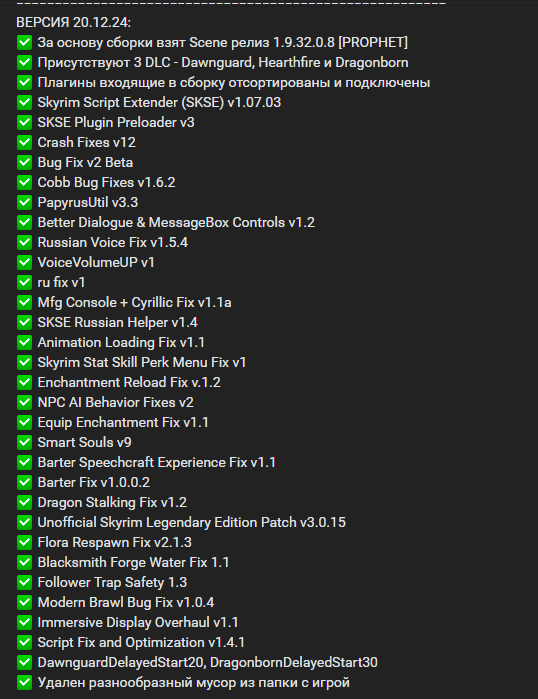Click 'Unofficial Skyrim Legendary Edition Patch v3.0.15' text
The image size is (538, 699).
pyautogui.click(x=192, y=522)
